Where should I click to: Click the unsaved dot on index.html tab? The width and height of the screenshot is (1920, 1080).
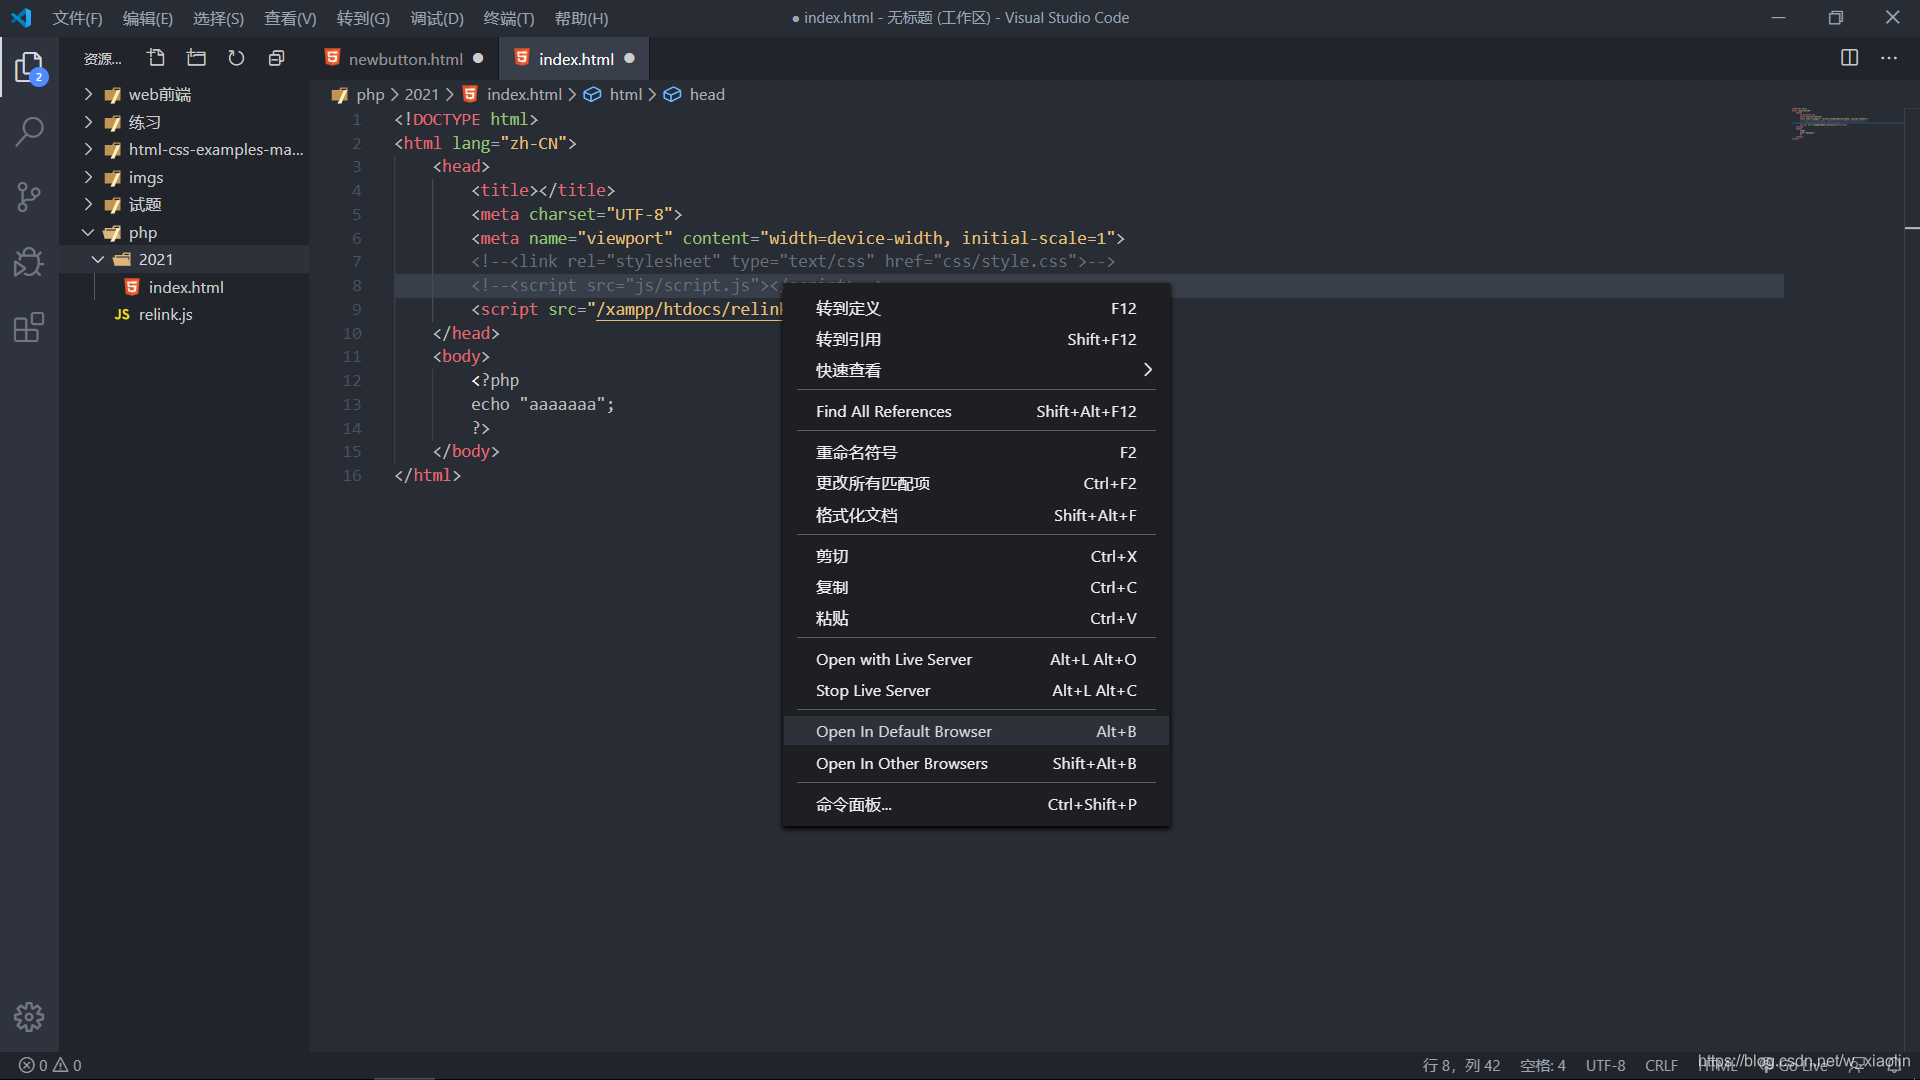[x=629, y=58]
